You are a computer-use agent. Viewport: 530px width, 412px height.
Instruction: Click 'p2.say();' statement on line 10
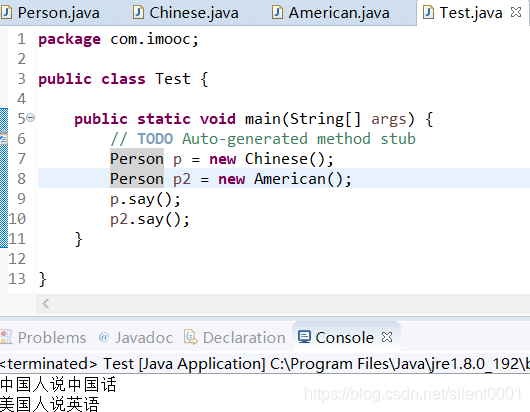(x=150, y=219)
